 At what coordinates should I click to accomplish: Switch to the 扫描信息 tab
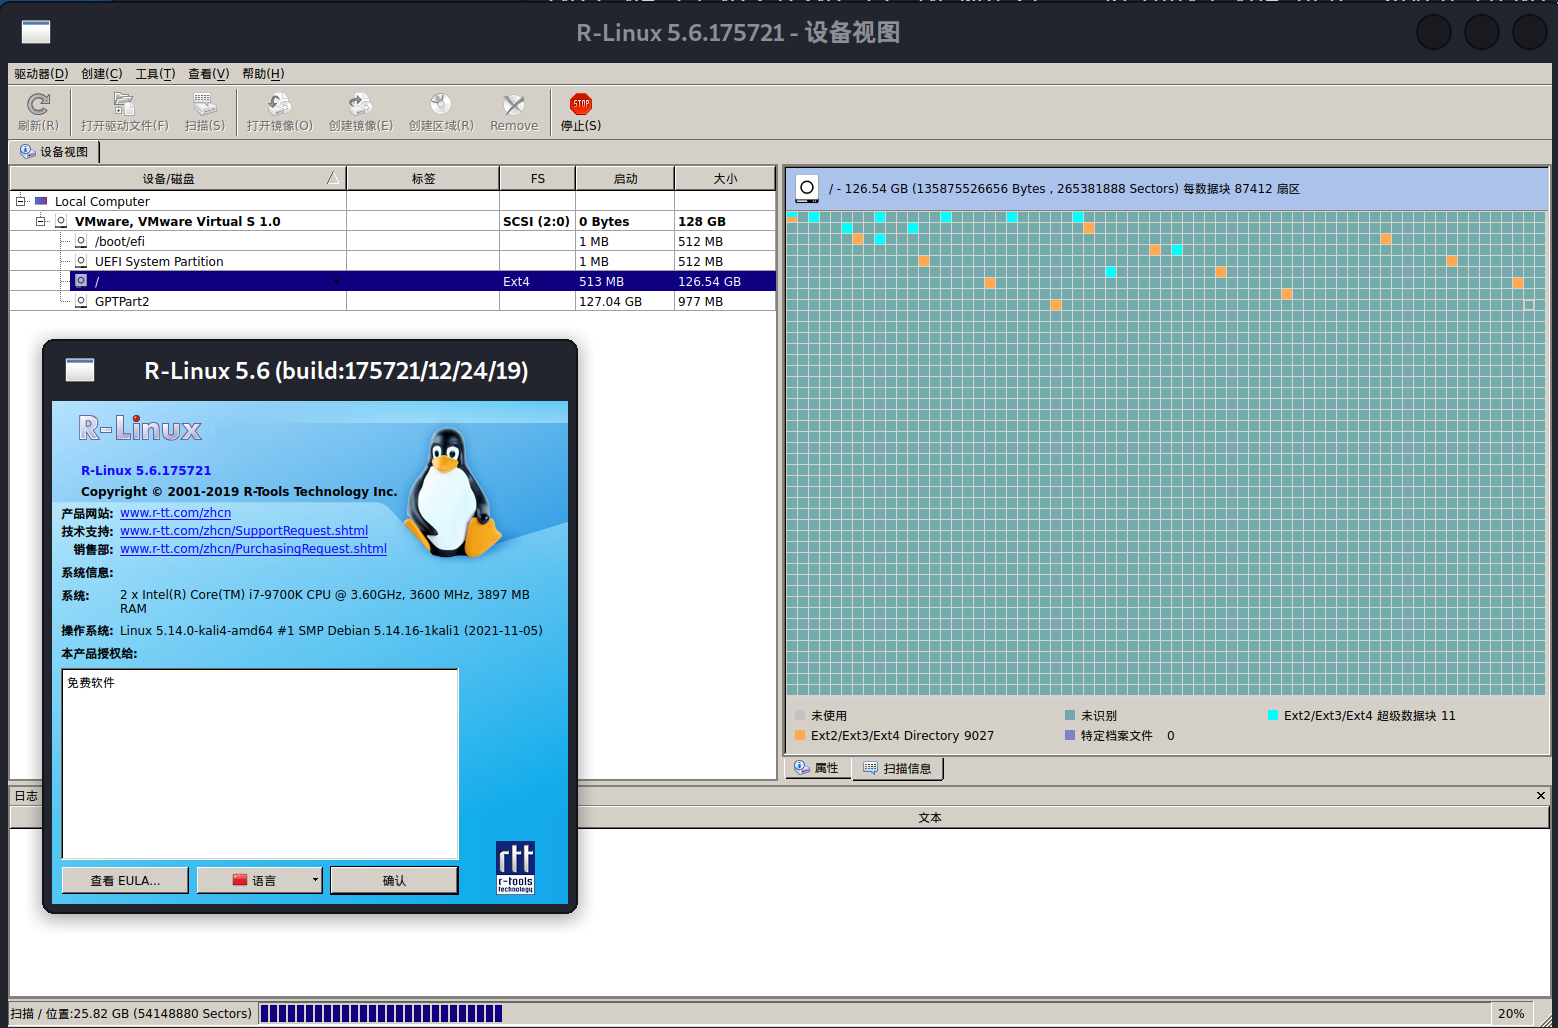click(897, 768)
